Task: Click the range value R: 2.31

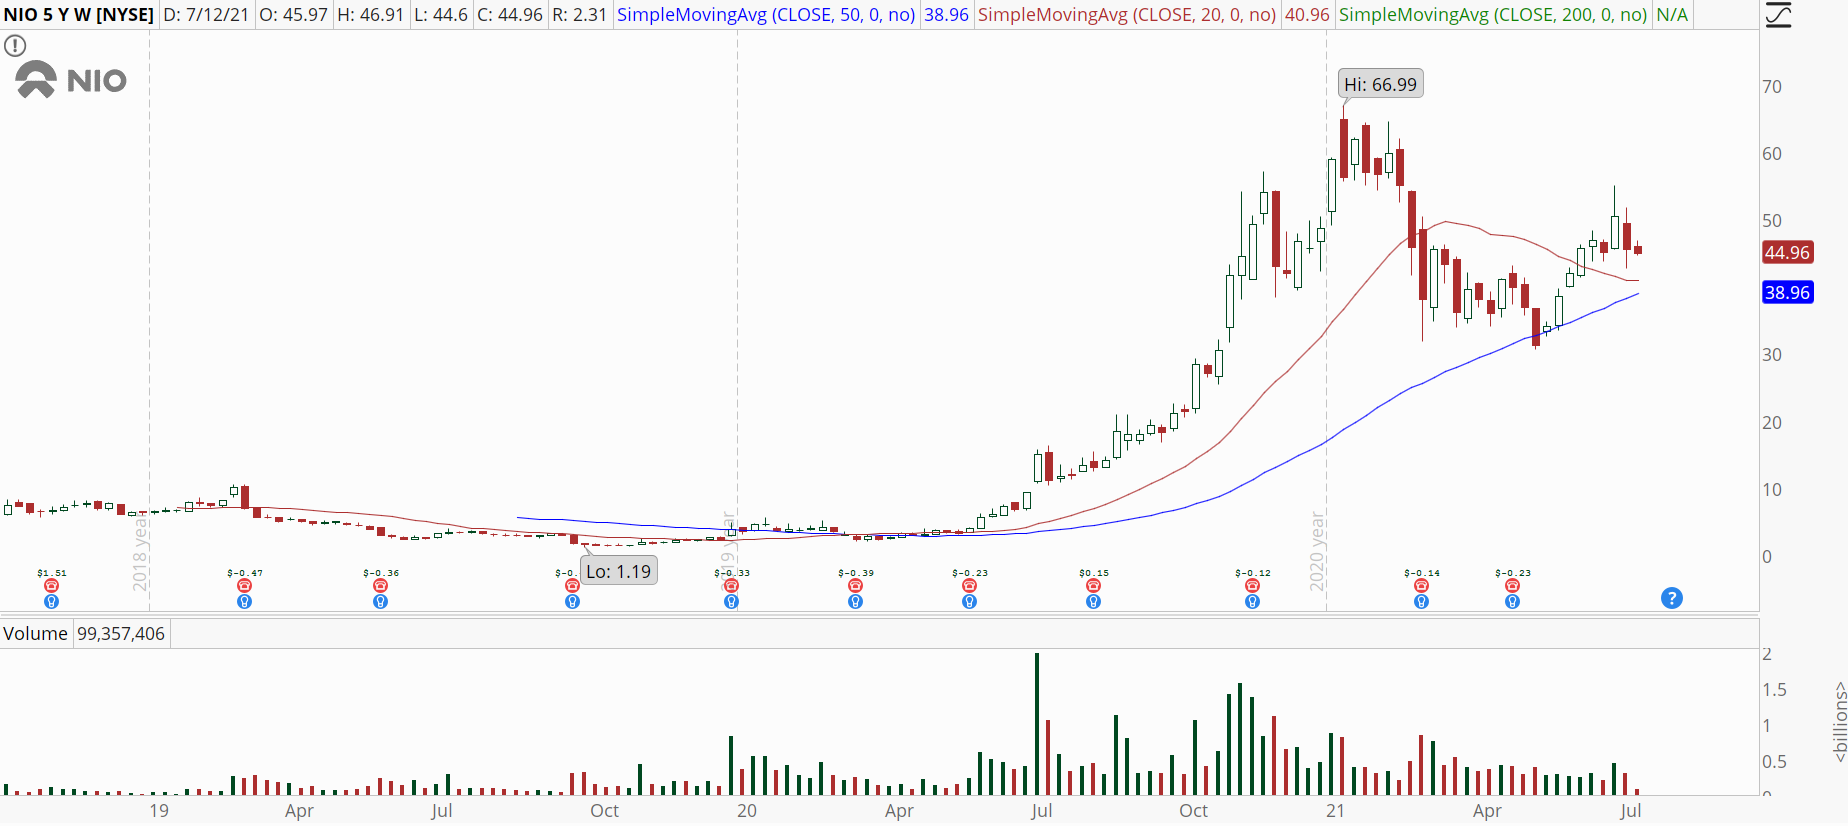Action: pos(580,15)
